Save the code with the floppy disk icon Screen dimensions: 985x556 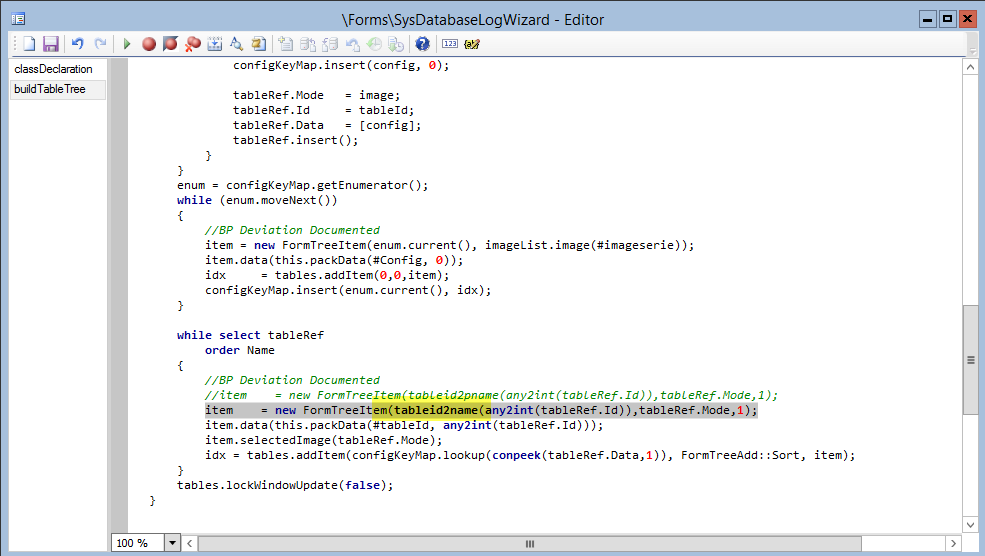coord(50,44)
